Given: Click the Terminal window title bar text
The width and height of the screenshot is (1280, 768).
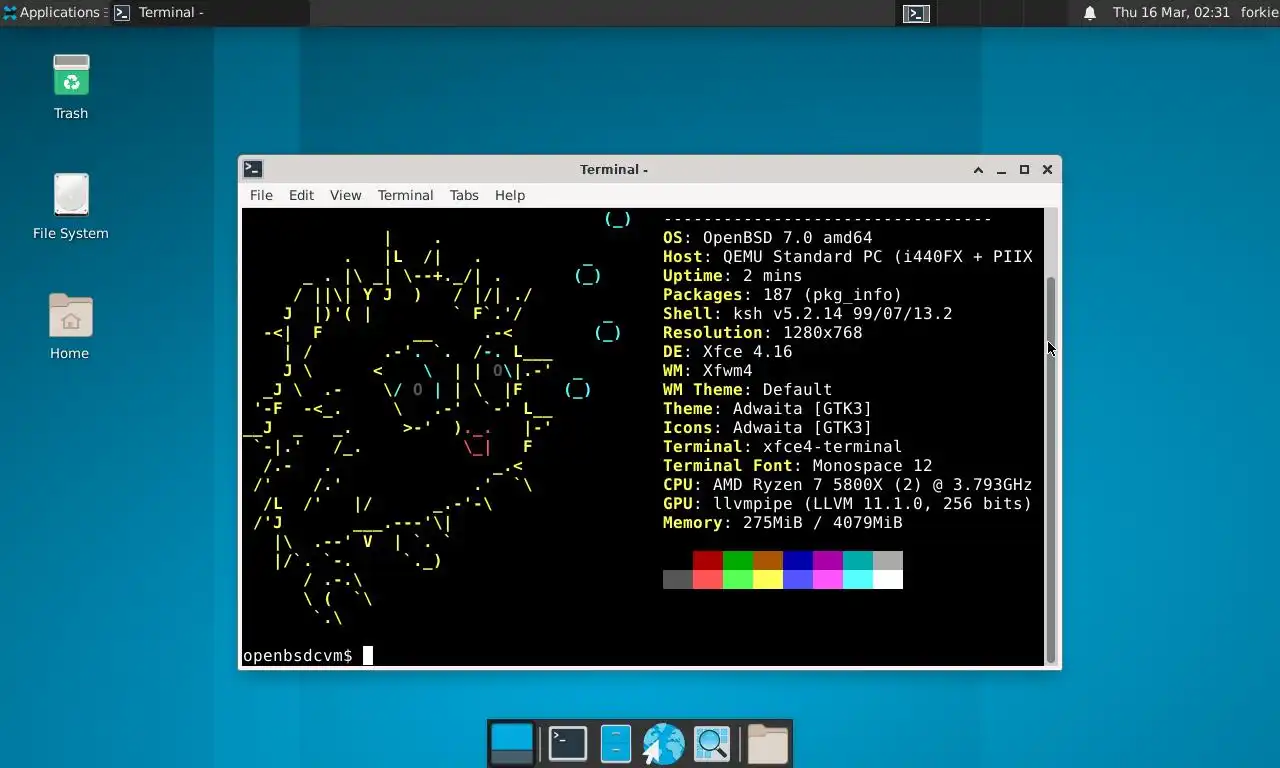Looking at the screenshot, I should coord(614,170).
